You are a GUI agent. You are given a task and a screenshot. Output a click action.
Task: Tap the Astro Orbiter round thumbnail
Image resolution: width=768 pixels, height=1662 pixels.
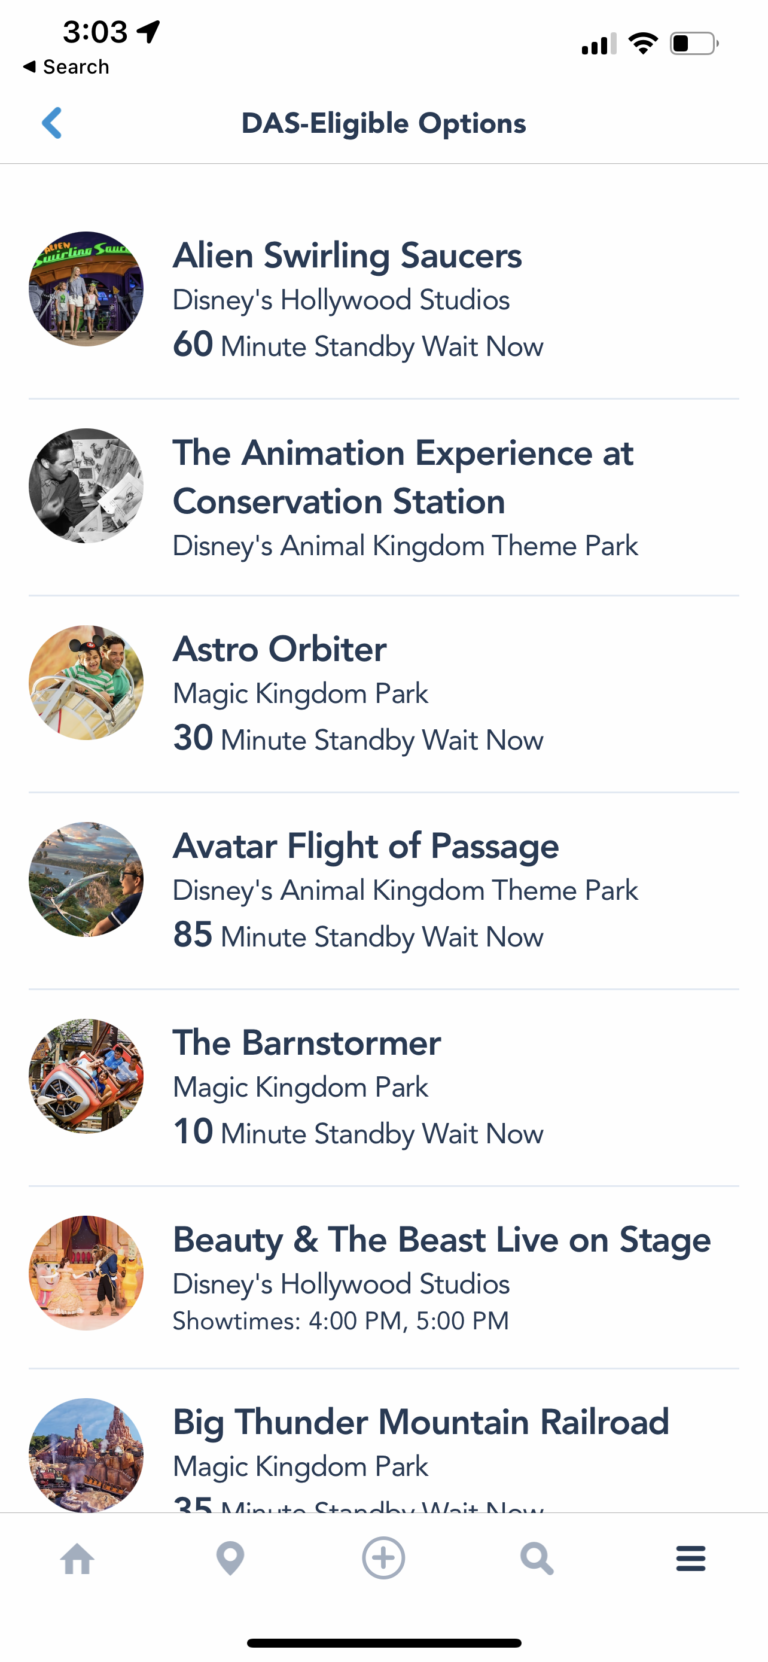(x=86, y=683)
